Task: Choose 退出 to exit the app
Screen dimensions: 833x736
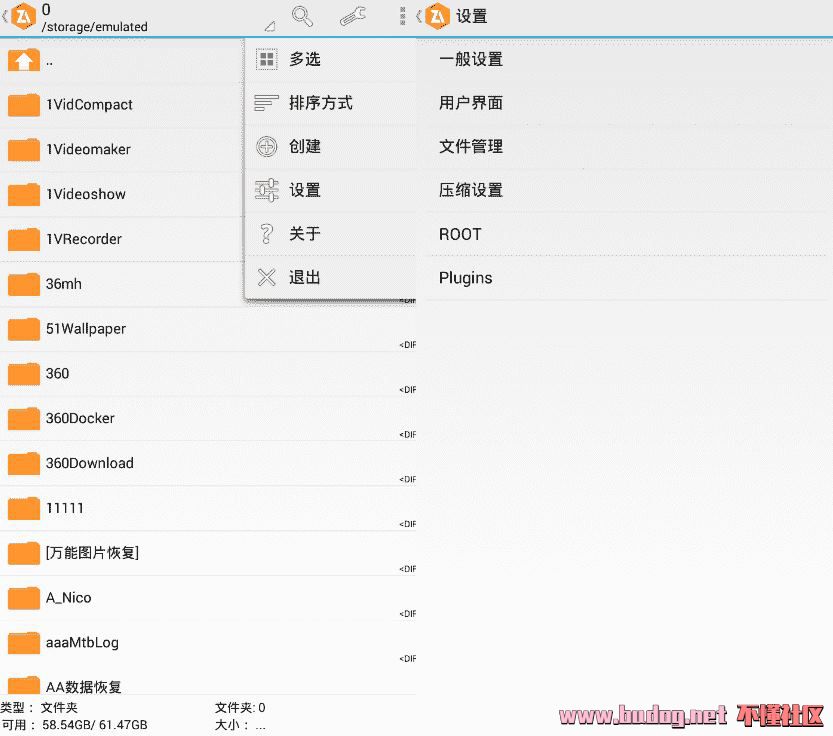Action: click(330, 277)
